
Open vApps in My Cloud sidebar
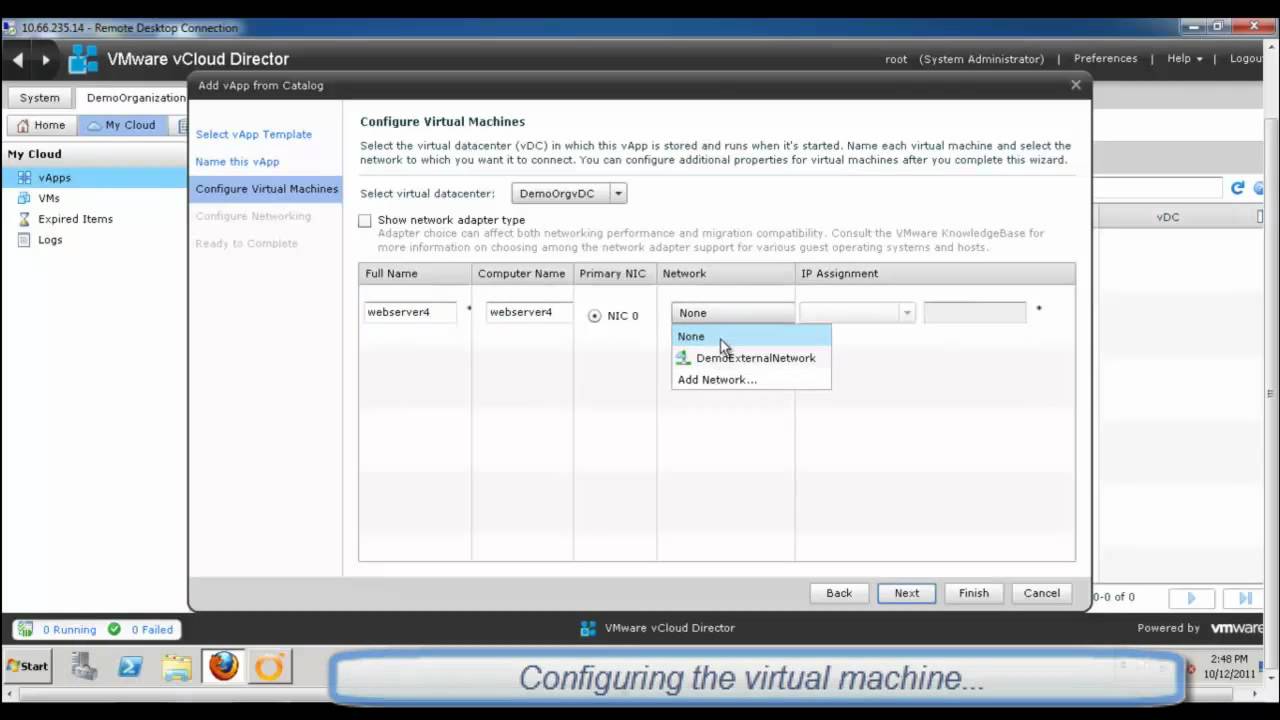[x=95, y=177]
